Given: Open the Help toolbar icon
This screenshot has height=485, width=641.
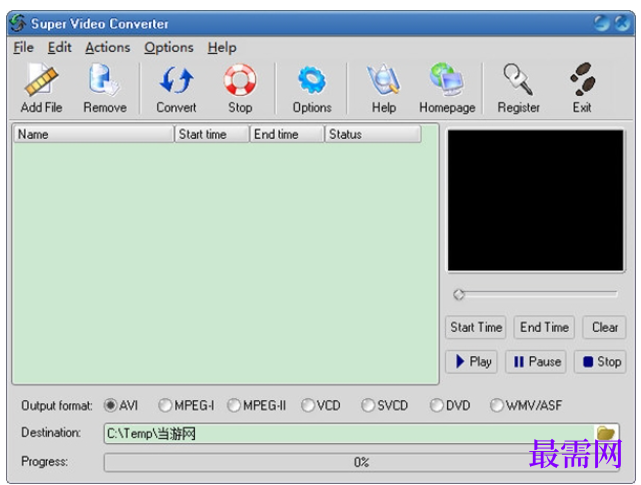Looking at the screenshot, I should tap(383, 79).
